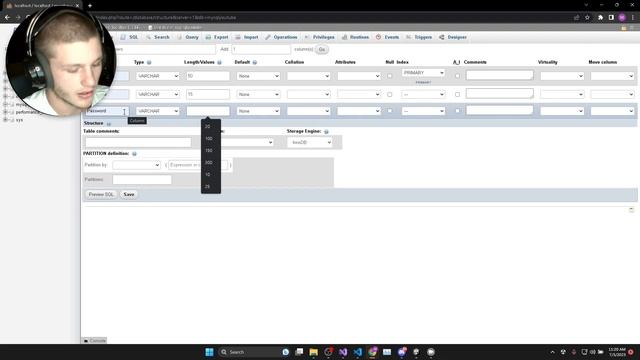
Task: Open Chrome from the taskbar
Action: pos(372,352)
